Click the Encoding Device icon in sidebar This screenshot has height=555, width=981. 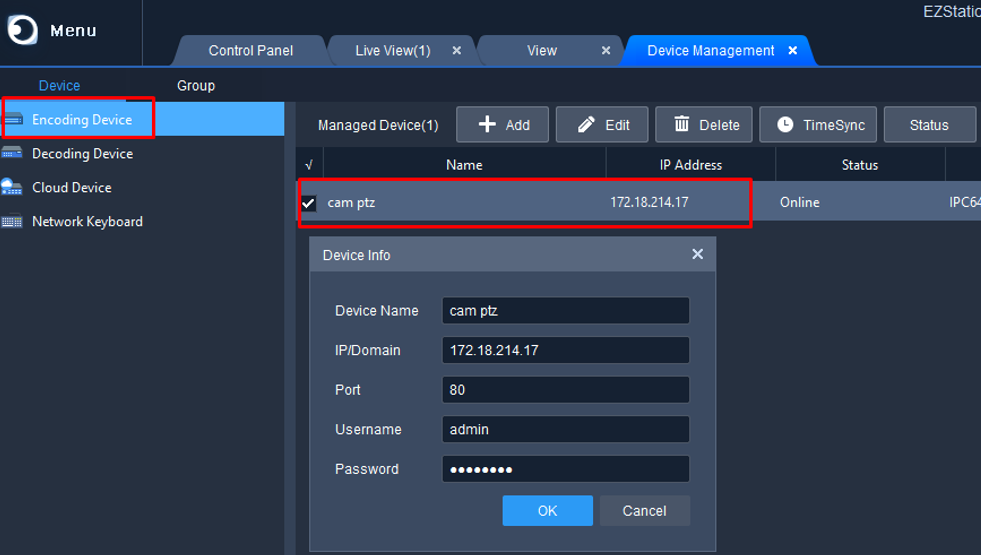13,120
